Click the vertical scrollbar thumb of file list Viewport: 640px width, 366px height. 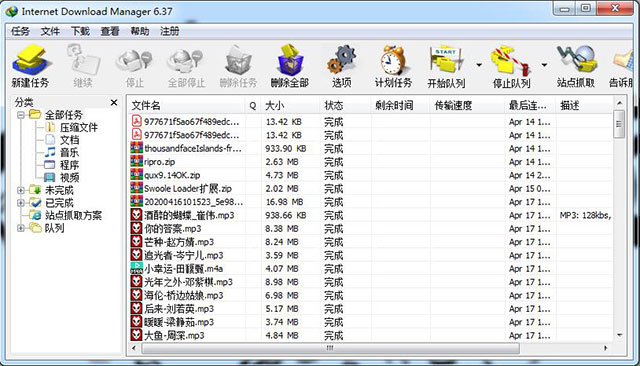click(619, 124)
